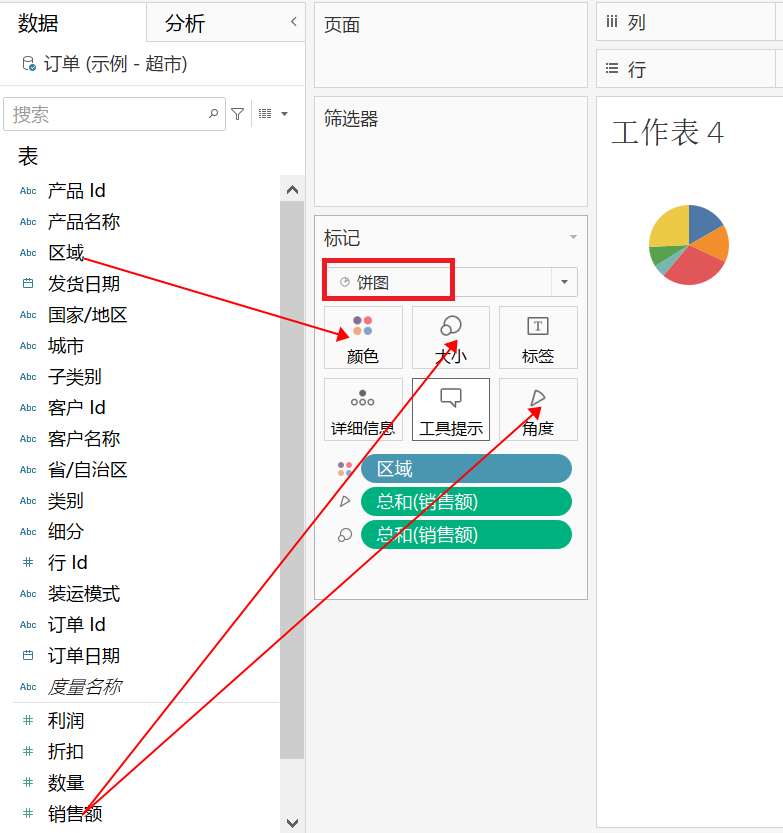The image size is (783, 833).
Task: Select the 订单 Id field
Action: (x=76, y=625)
